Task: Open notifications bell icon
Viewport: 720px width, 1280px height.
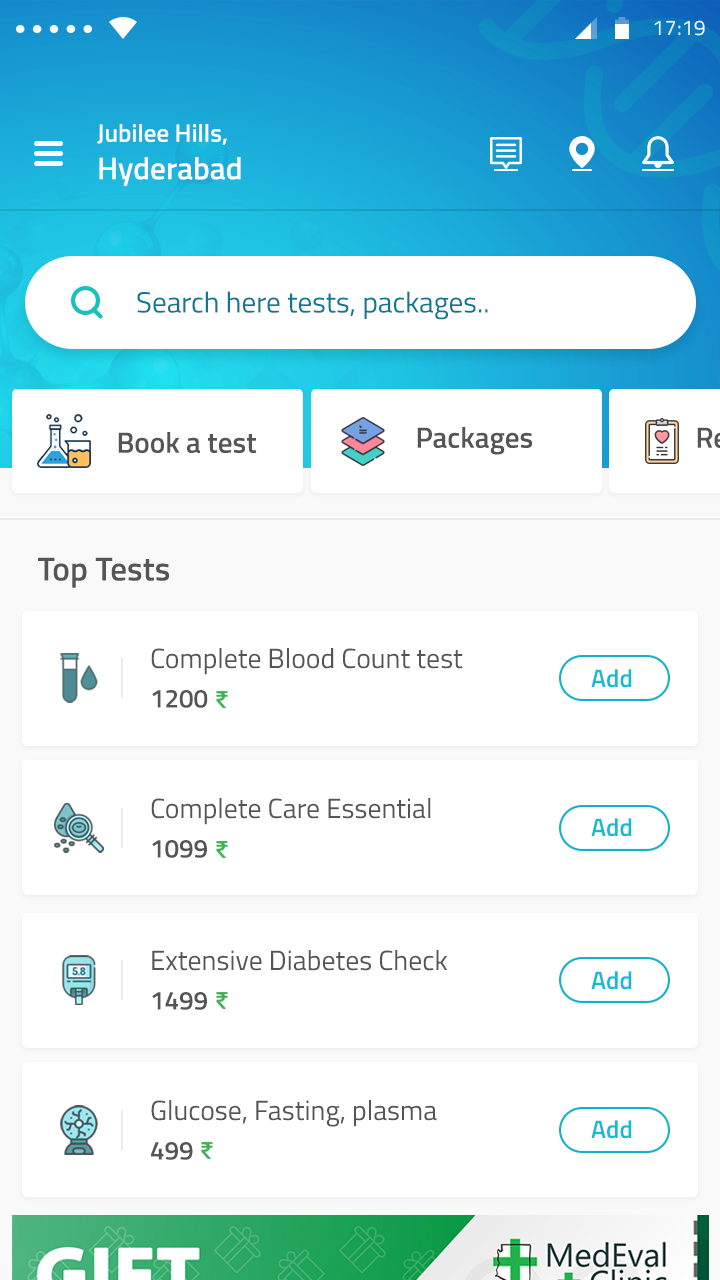Action: click(657, 154)
